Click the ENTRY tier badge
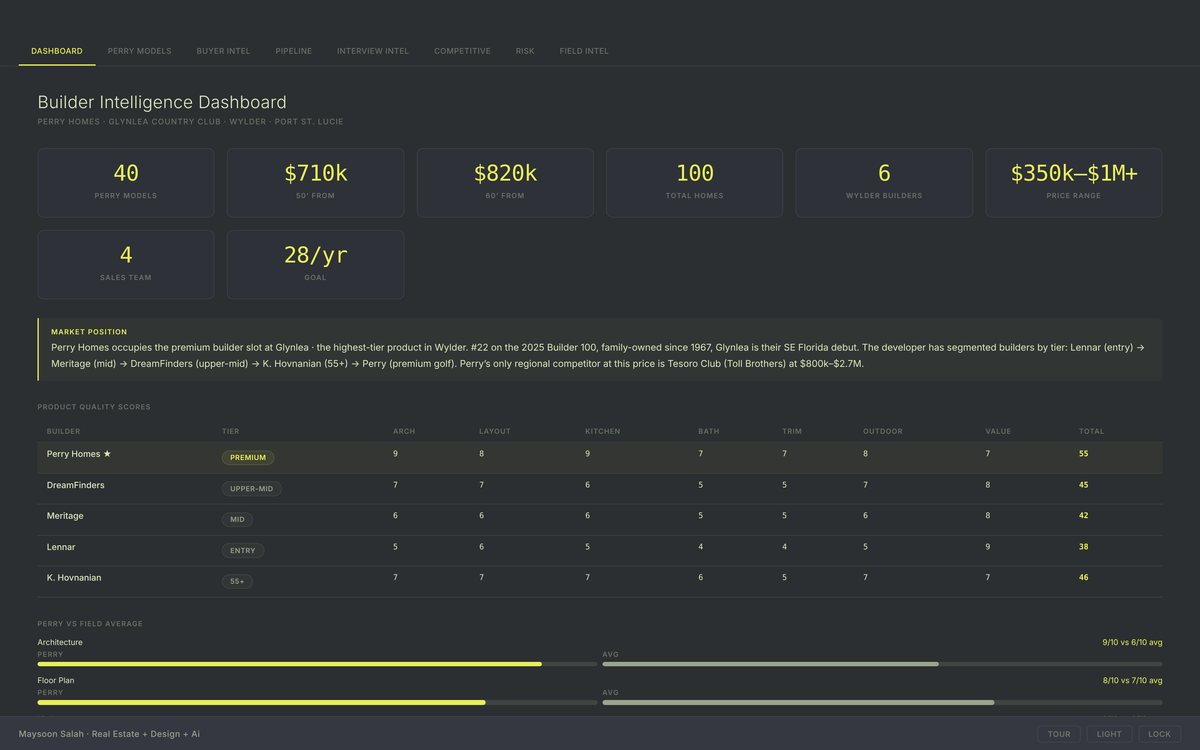The width and height of the screenshot is (1200, 750). pyautogui.click(x=243, y=550)
